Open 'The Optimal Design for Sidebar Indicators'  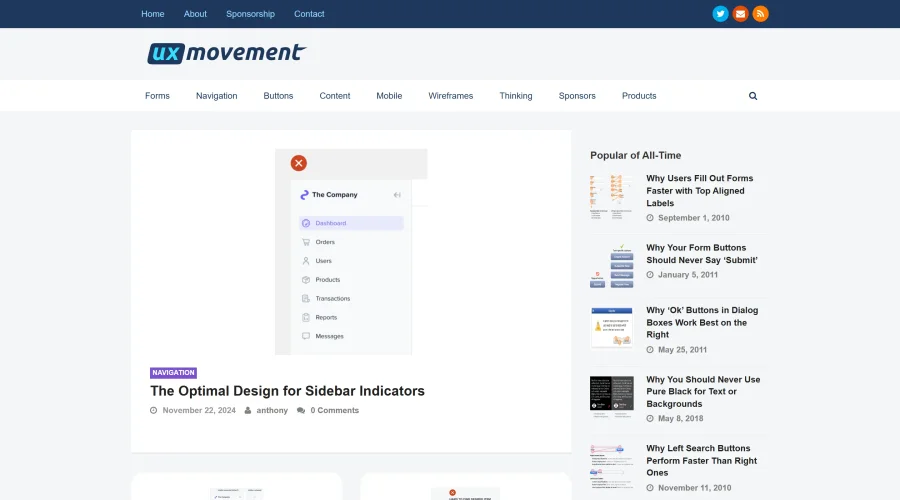coord(288,391)
